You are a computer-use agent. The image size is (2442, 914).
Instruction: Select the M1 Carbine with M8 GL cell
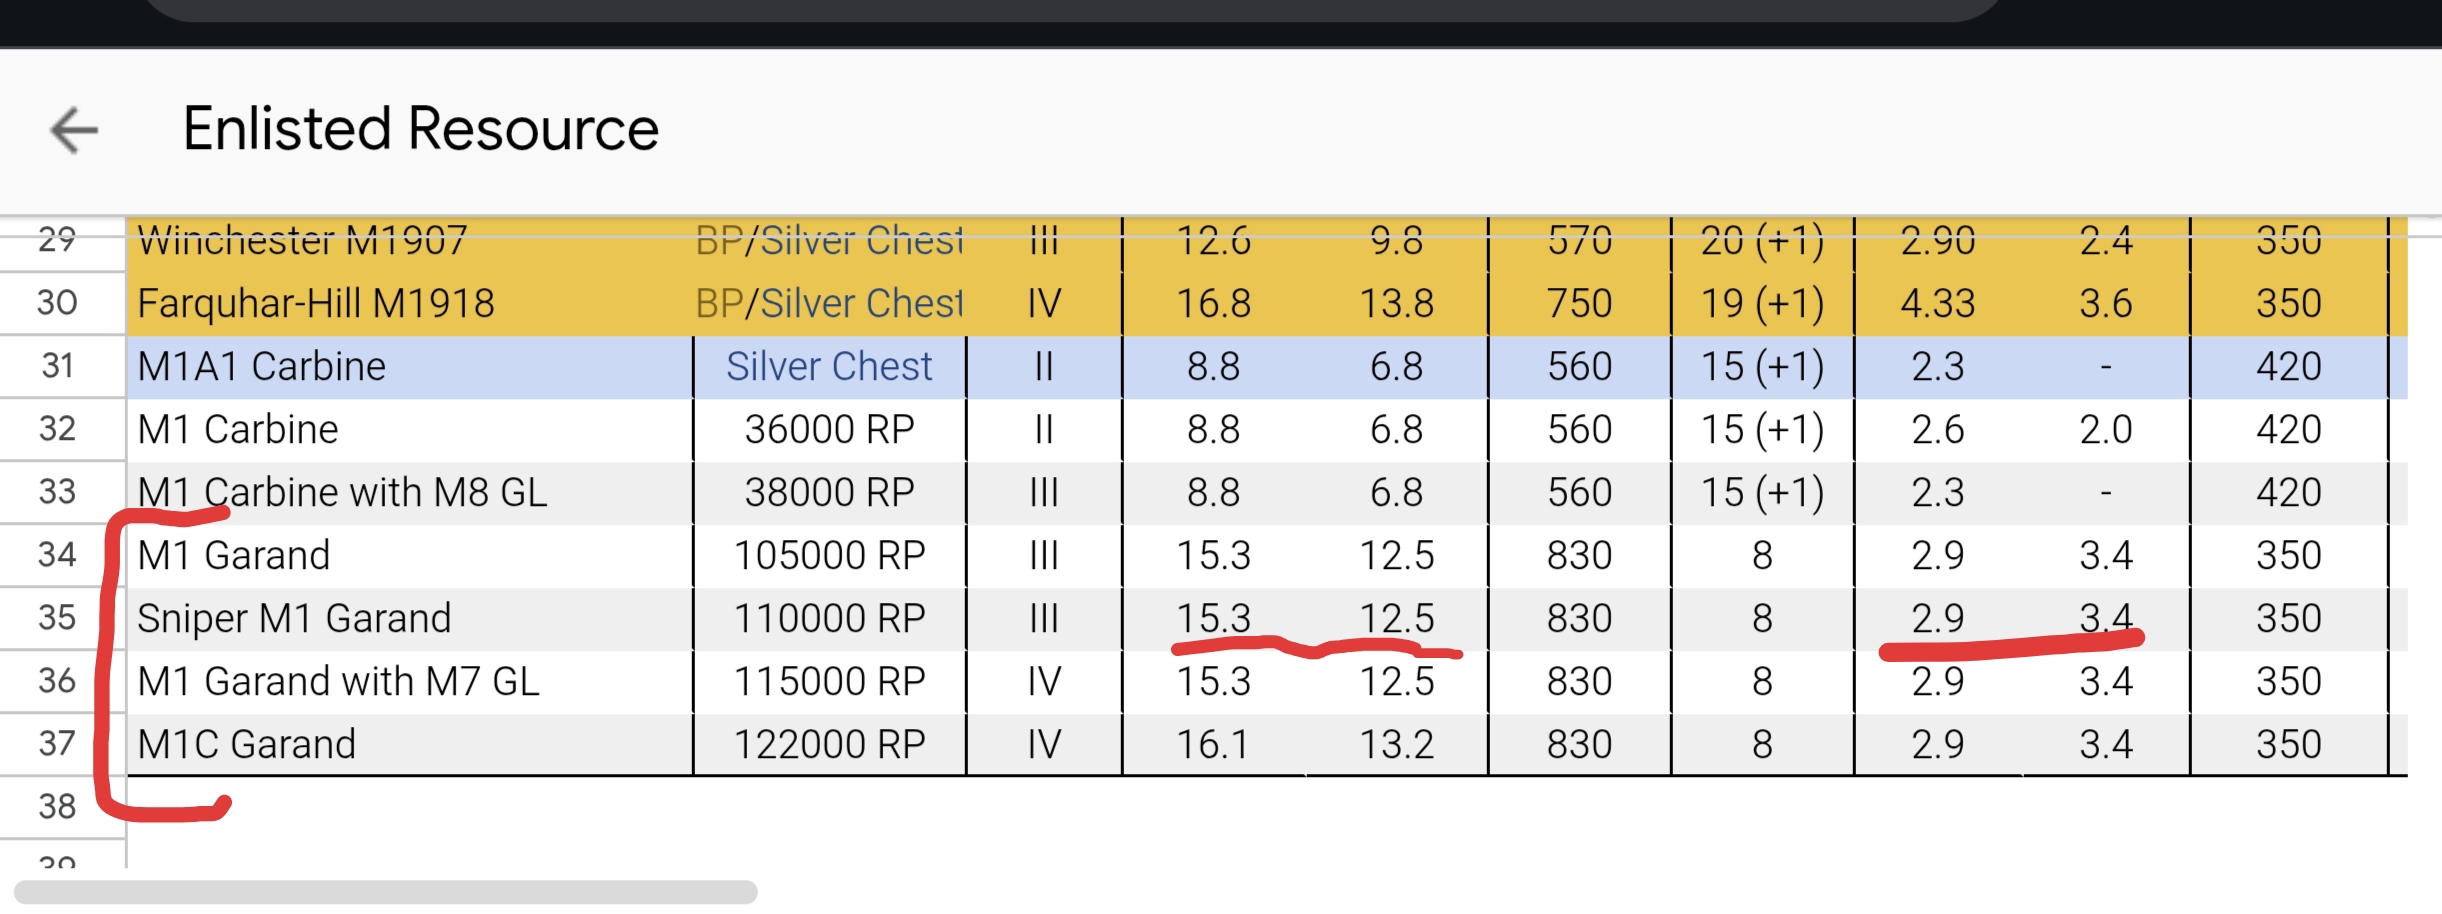point(342,492)
